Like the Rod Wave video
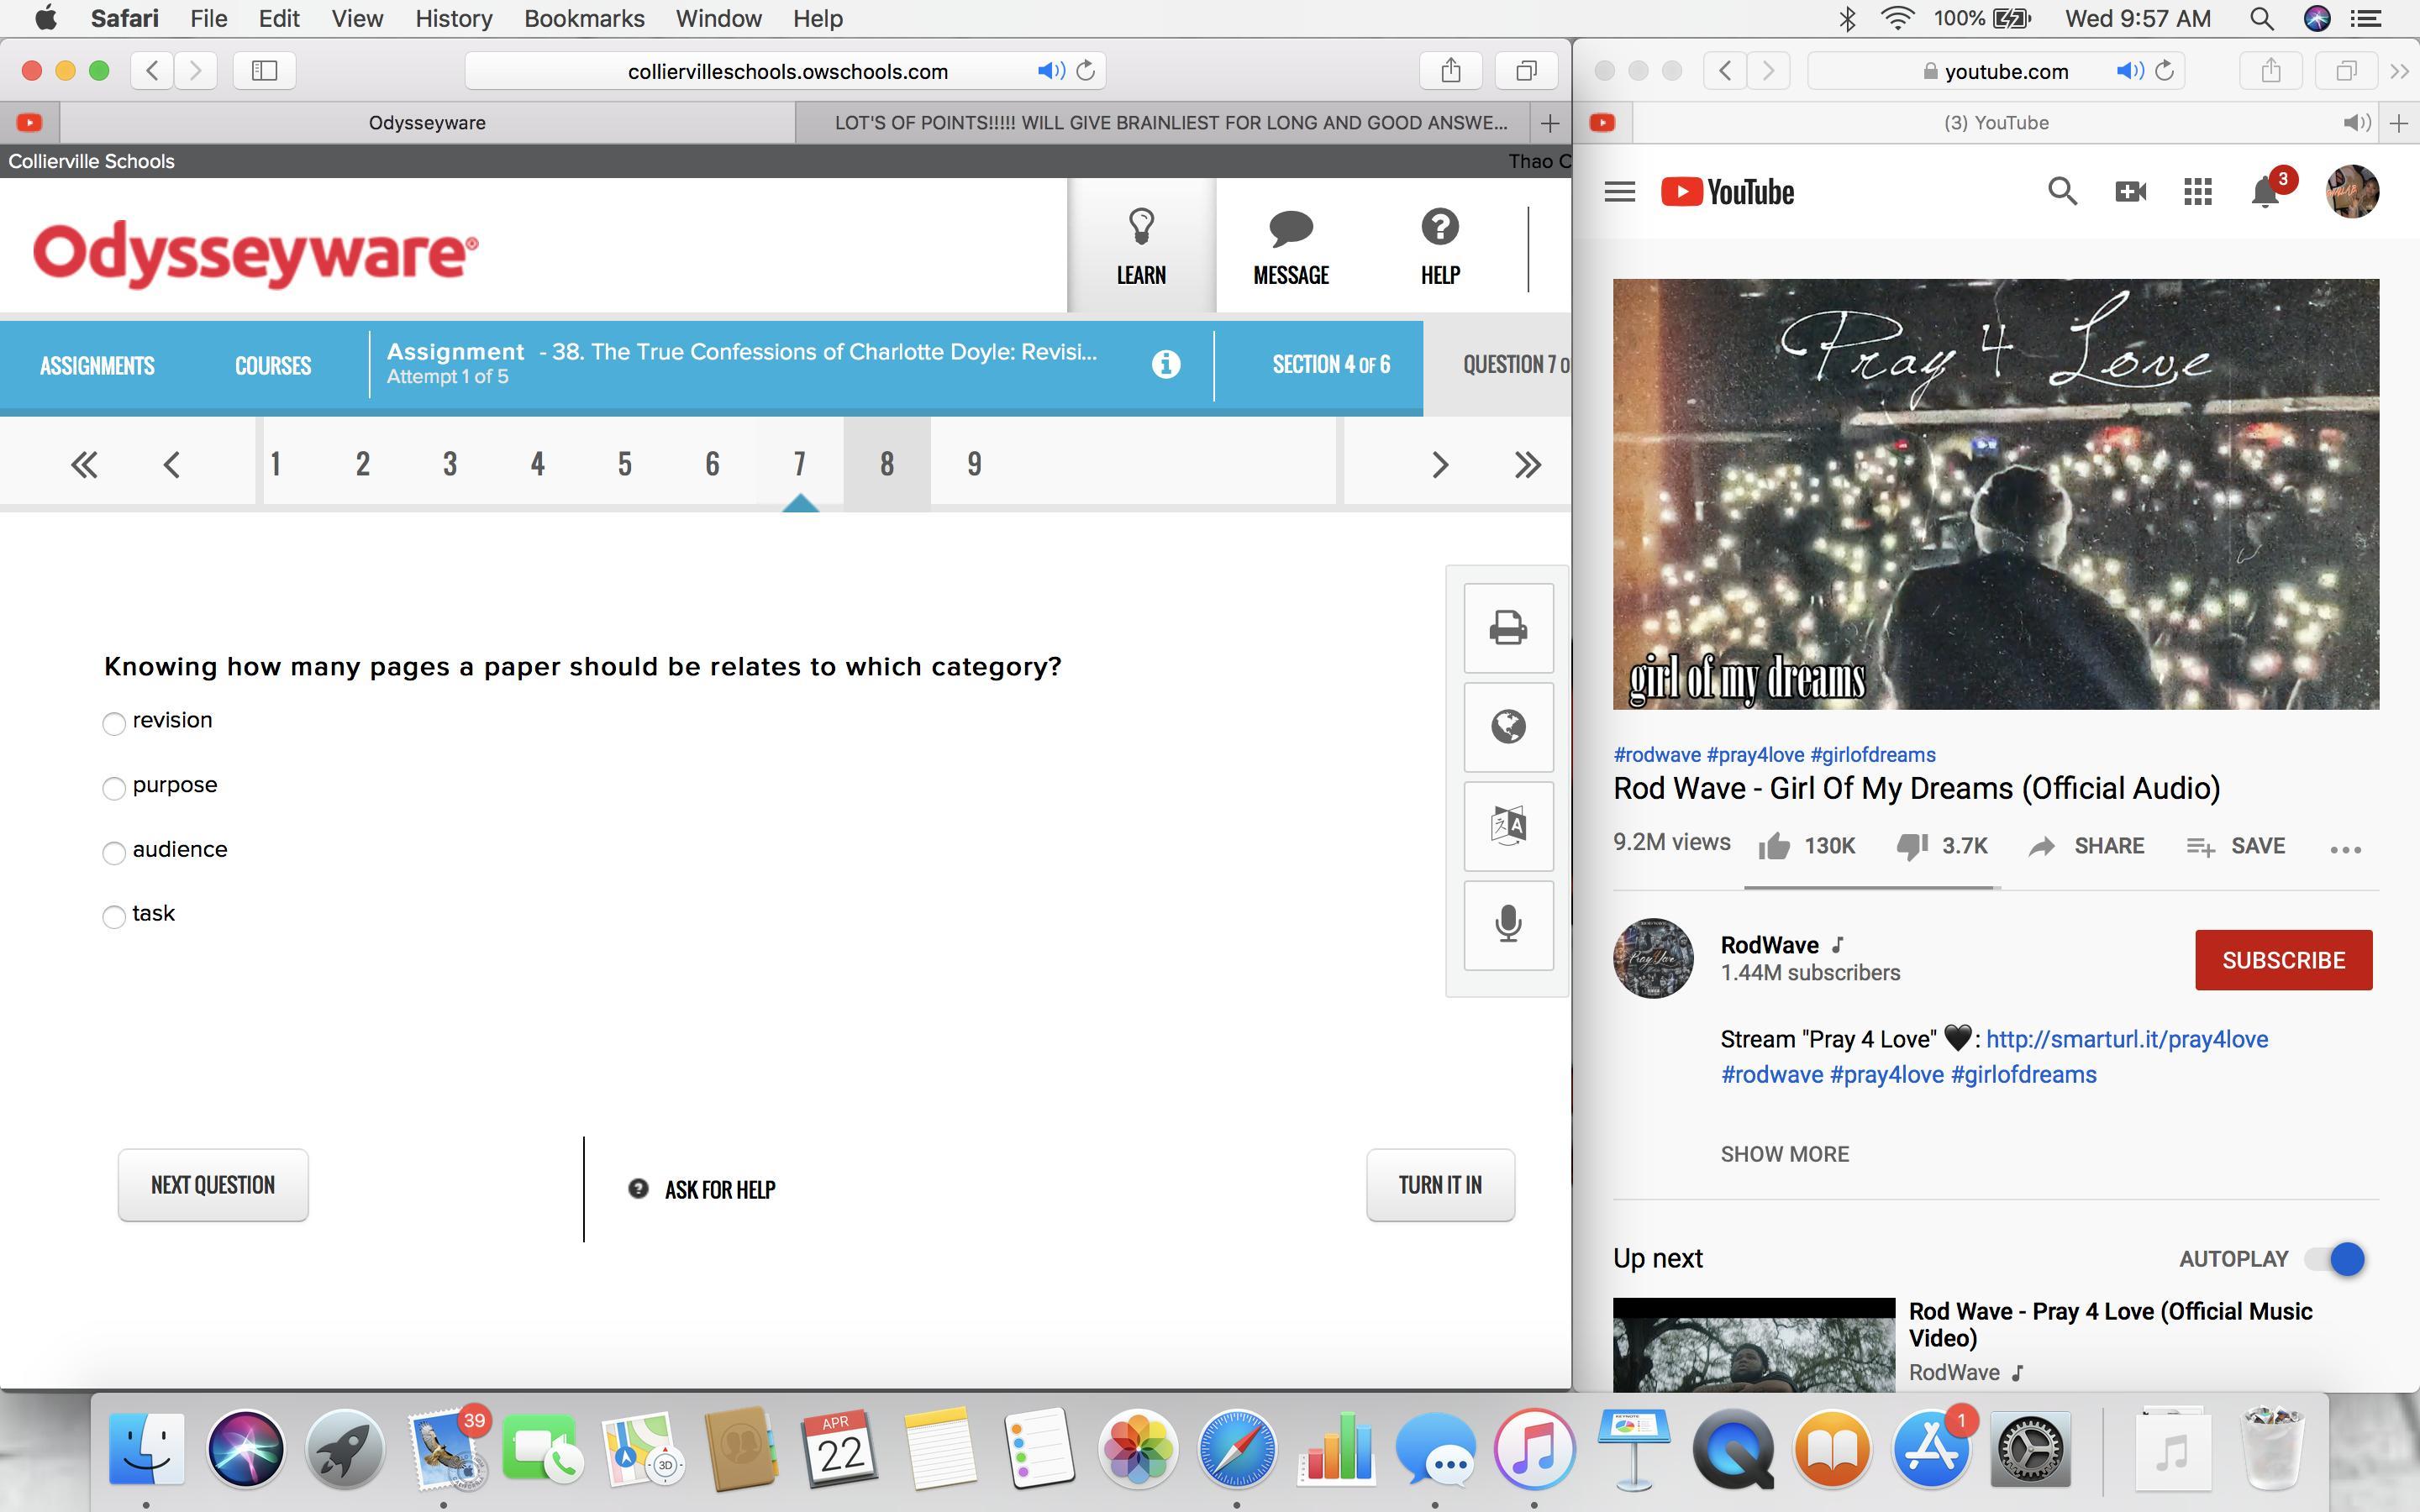Image resolution: width=2420 pixels, height=1512 pixels. (1775, 846)
